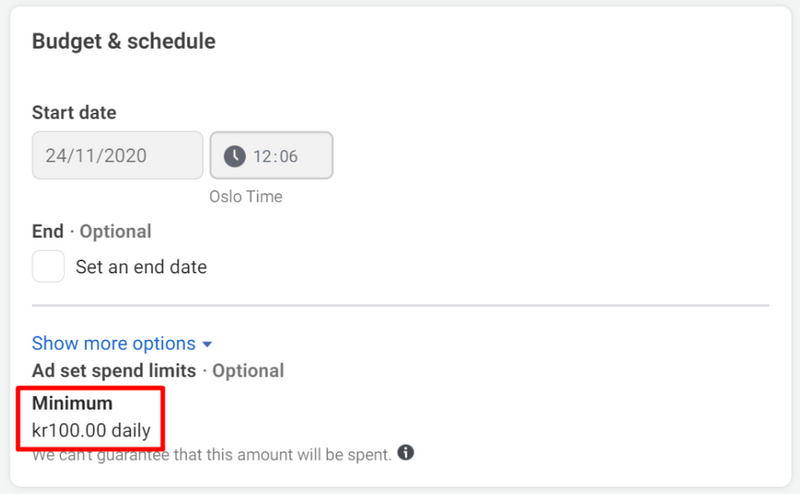Viewport: 800px width, 494px height.
Task: Open the "Show more options" link
Action: tap(112, 343)
